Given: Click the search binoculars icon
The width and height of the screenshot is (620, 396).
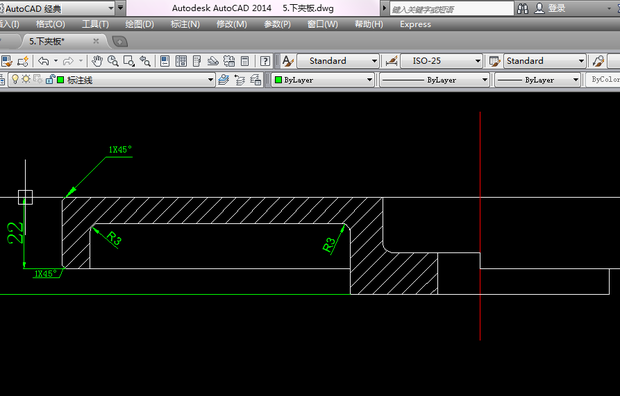Looking at the screenshot, I should click(x=522, y=8).
